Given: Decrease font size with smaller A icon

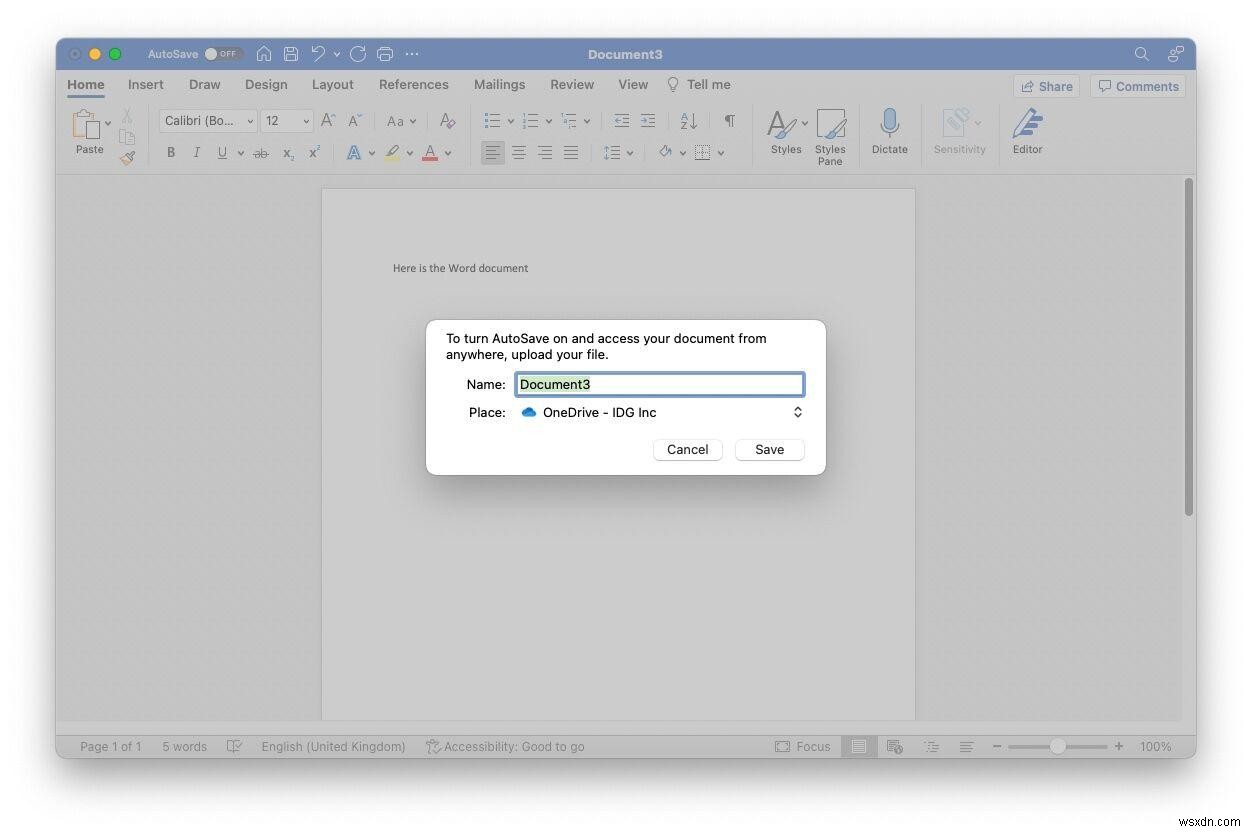Looking at the screenshot, I should [355, 121].
